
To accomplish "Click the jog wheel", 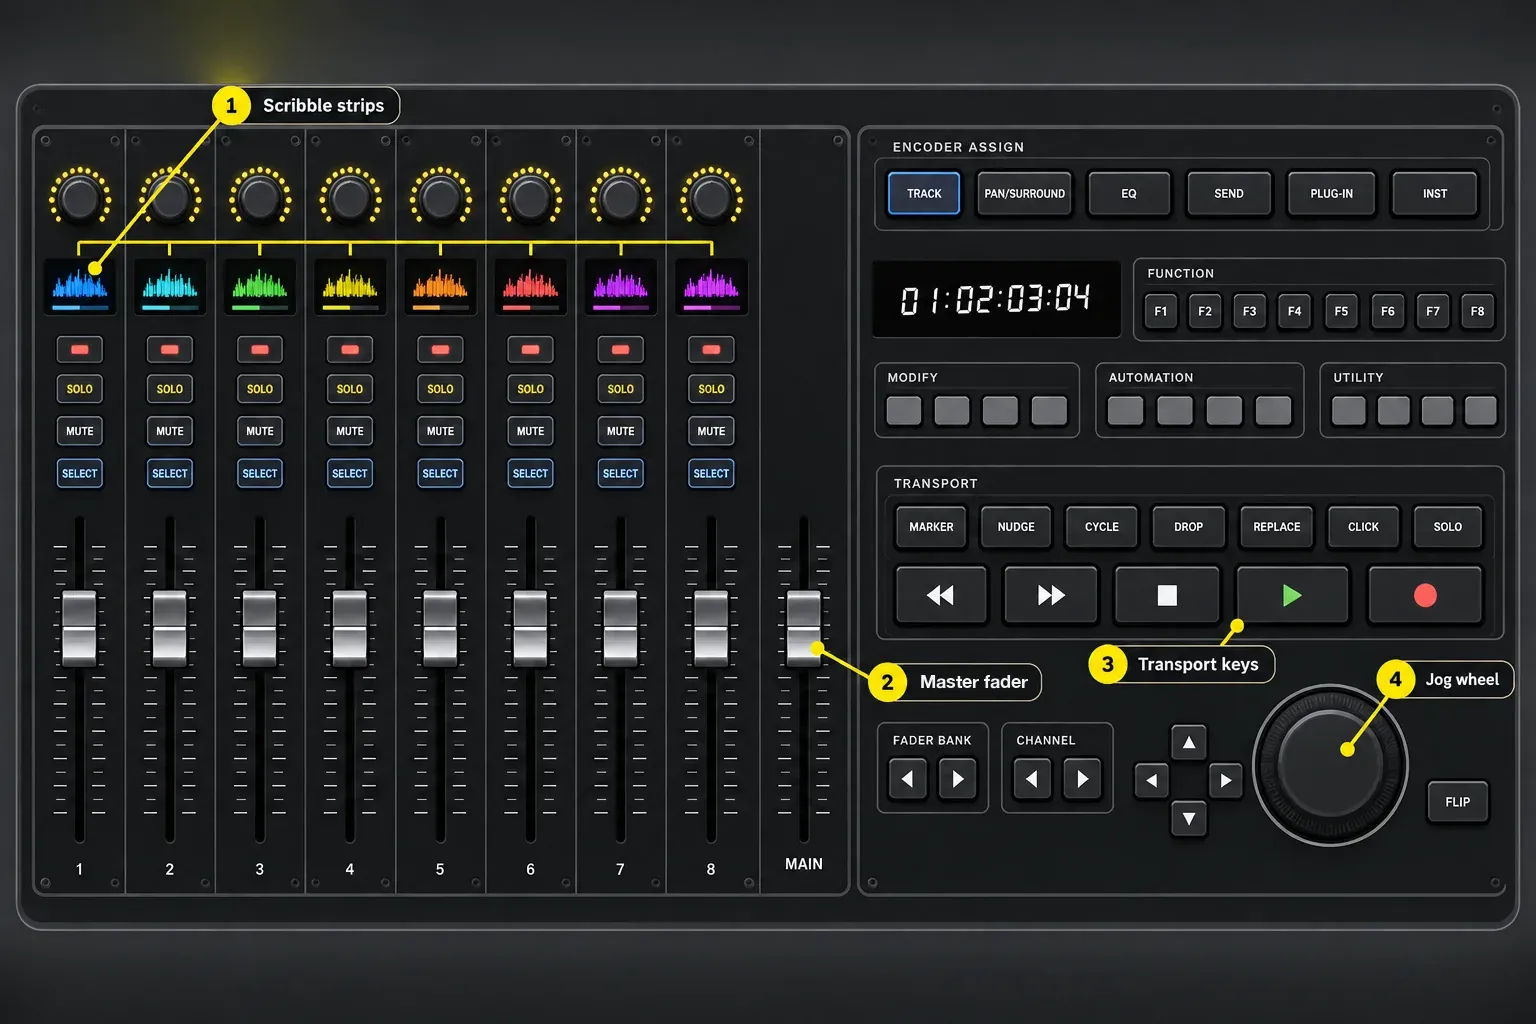I will [1330, 765].
